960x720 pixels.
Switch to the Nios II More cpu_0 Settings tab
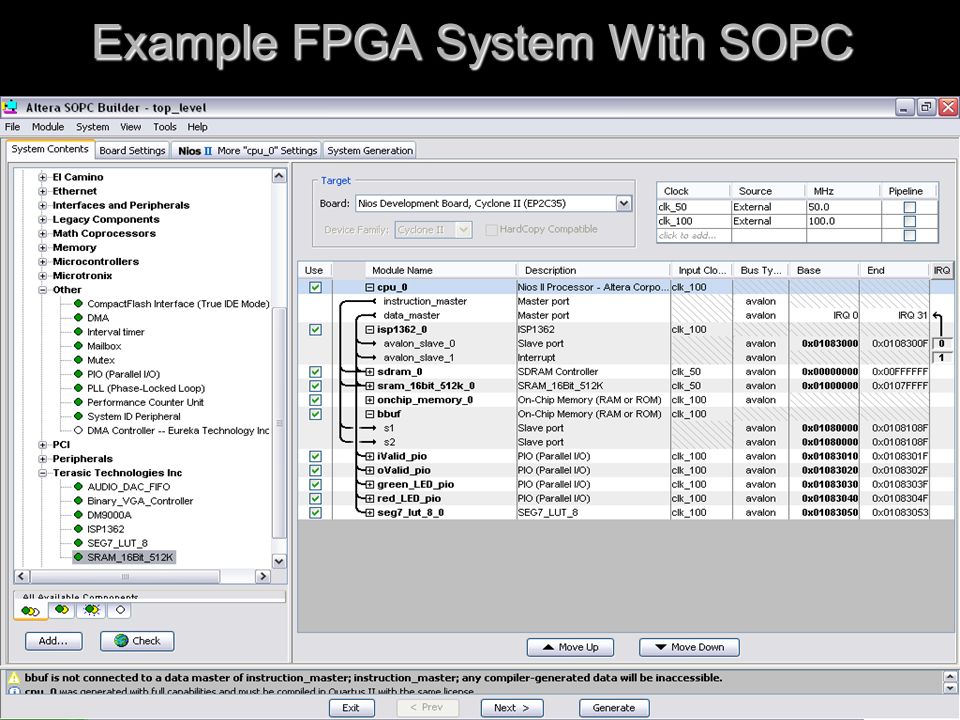point(247,150)
